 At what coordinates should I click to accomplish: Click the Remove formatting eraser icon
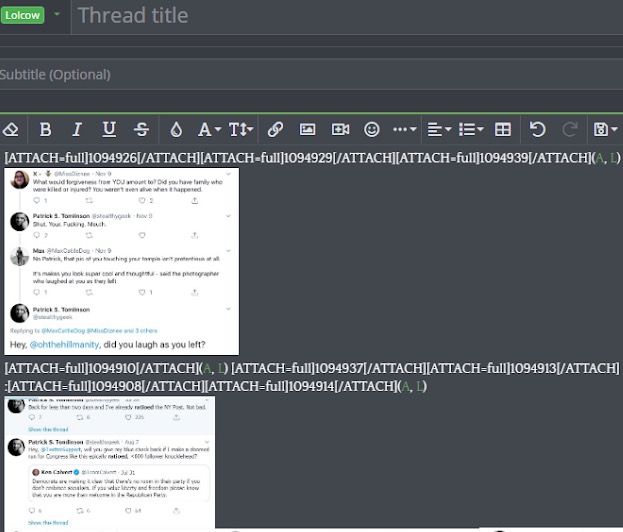coord(10,130)
